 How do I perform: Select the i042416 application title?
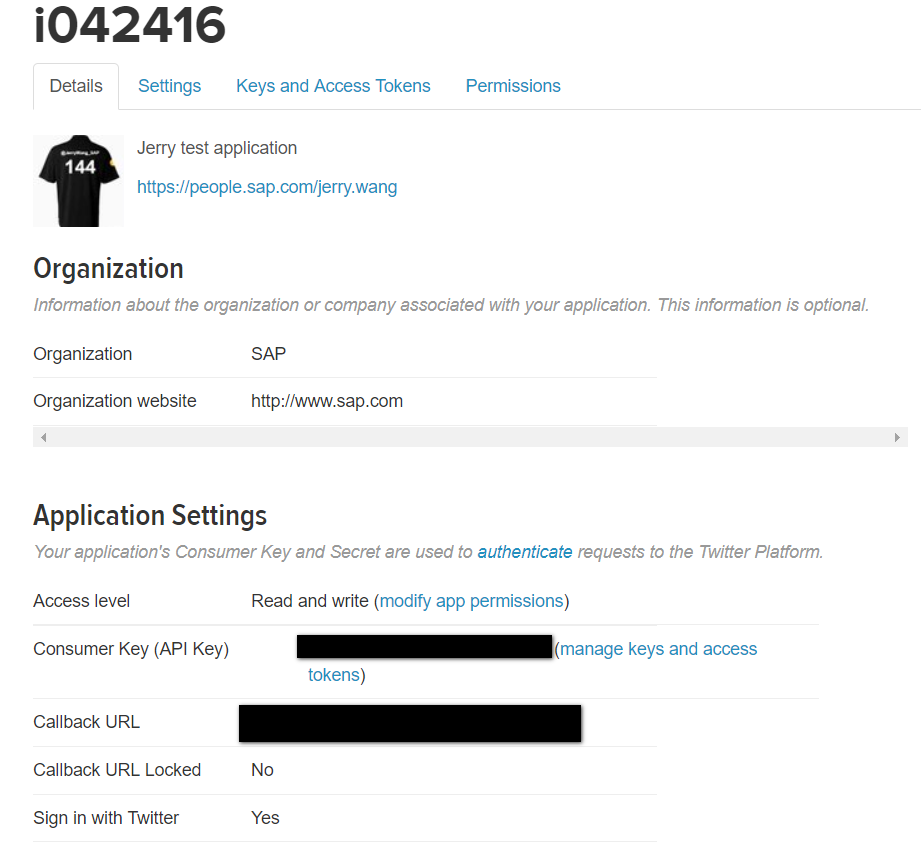point(129,25)
